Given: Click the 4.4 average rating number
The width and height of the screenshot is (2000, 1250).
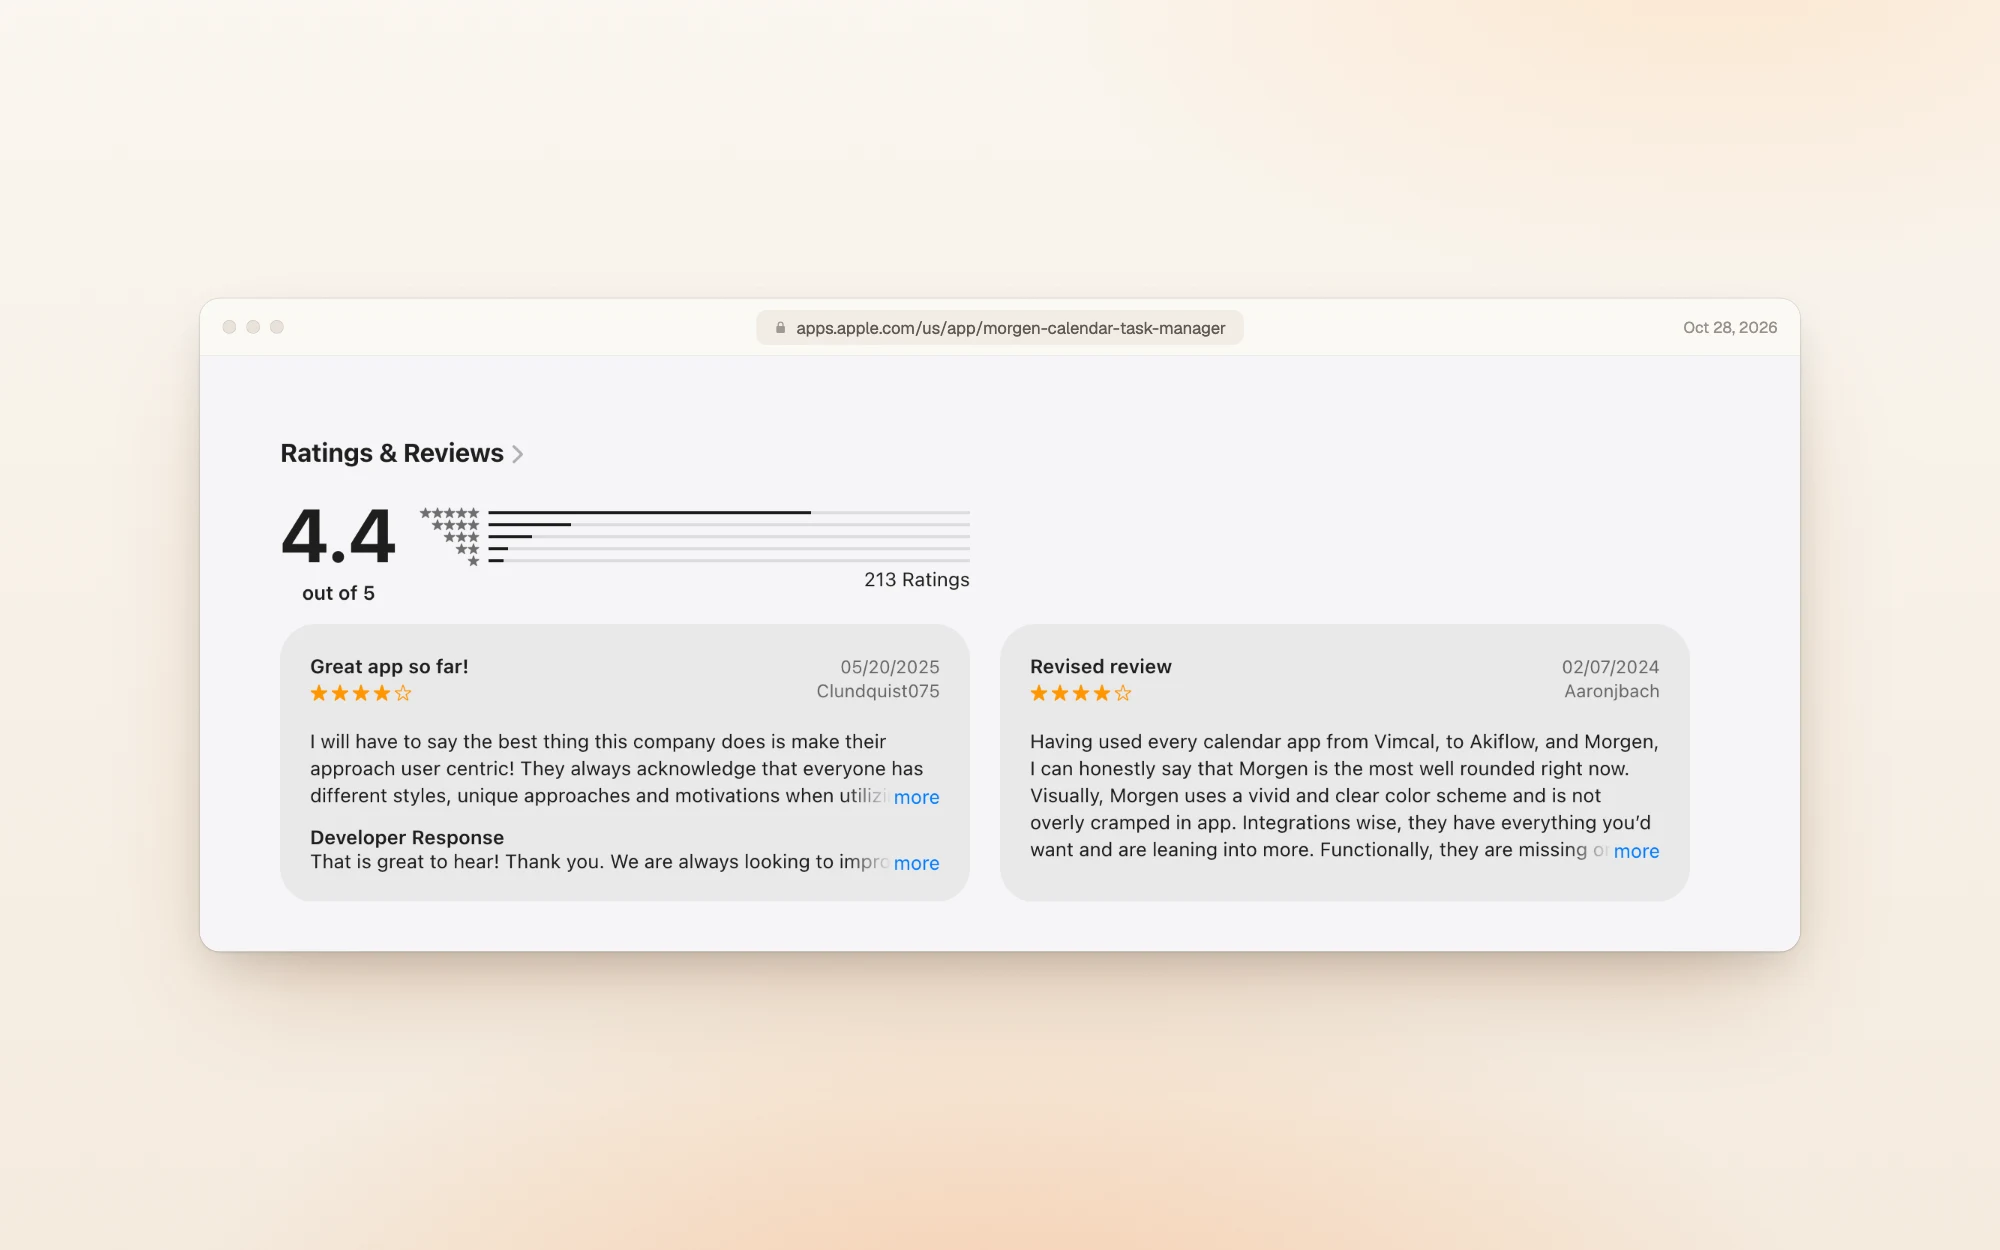Looking at the screenshot, I should point(339,536).
